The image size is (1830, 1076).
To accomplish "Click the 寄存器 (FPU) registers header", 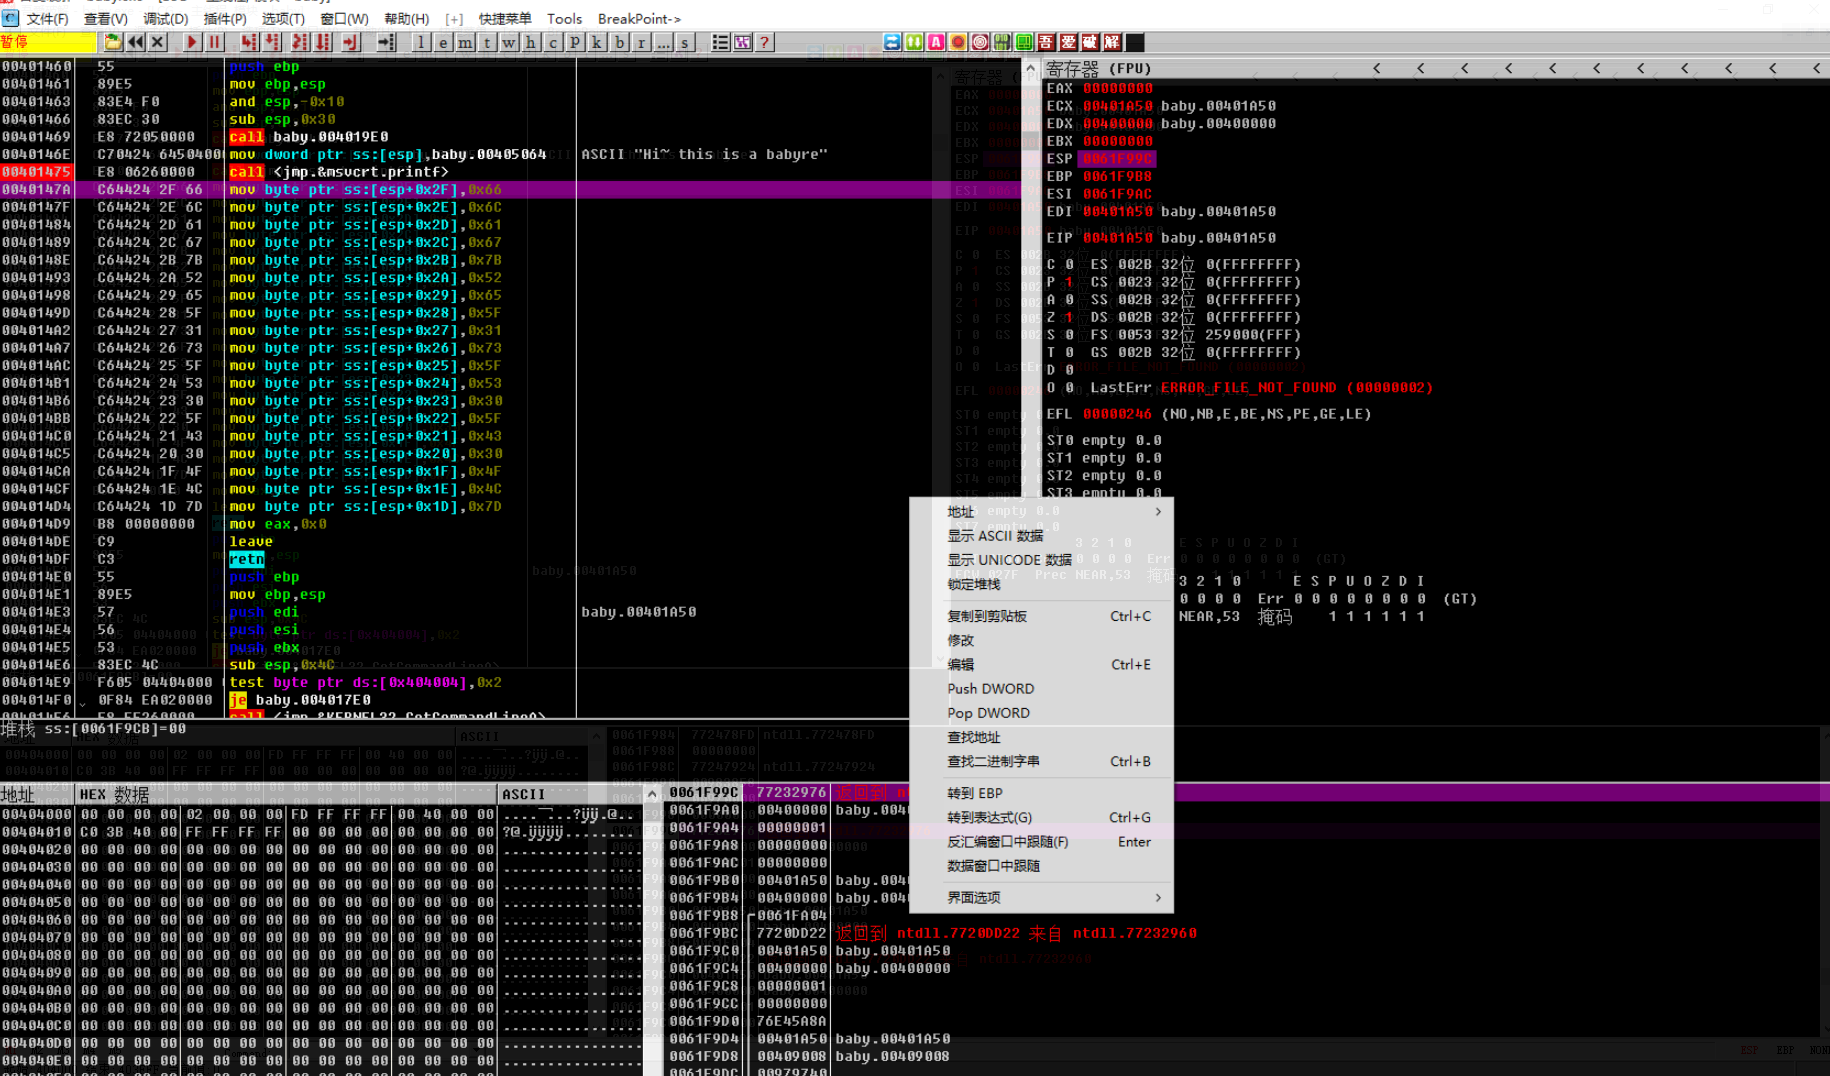I will point(1098,69).
